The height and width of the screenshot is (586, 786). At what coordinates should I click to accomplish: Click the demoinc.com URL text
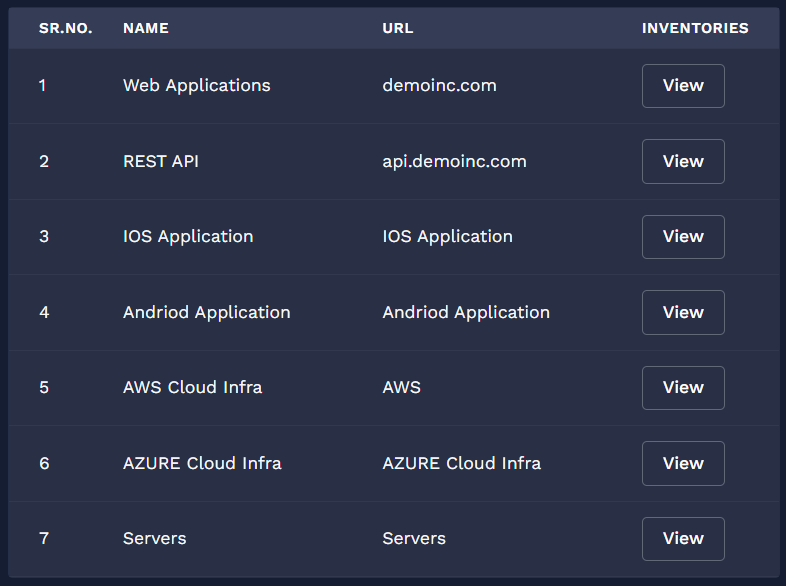439,86
